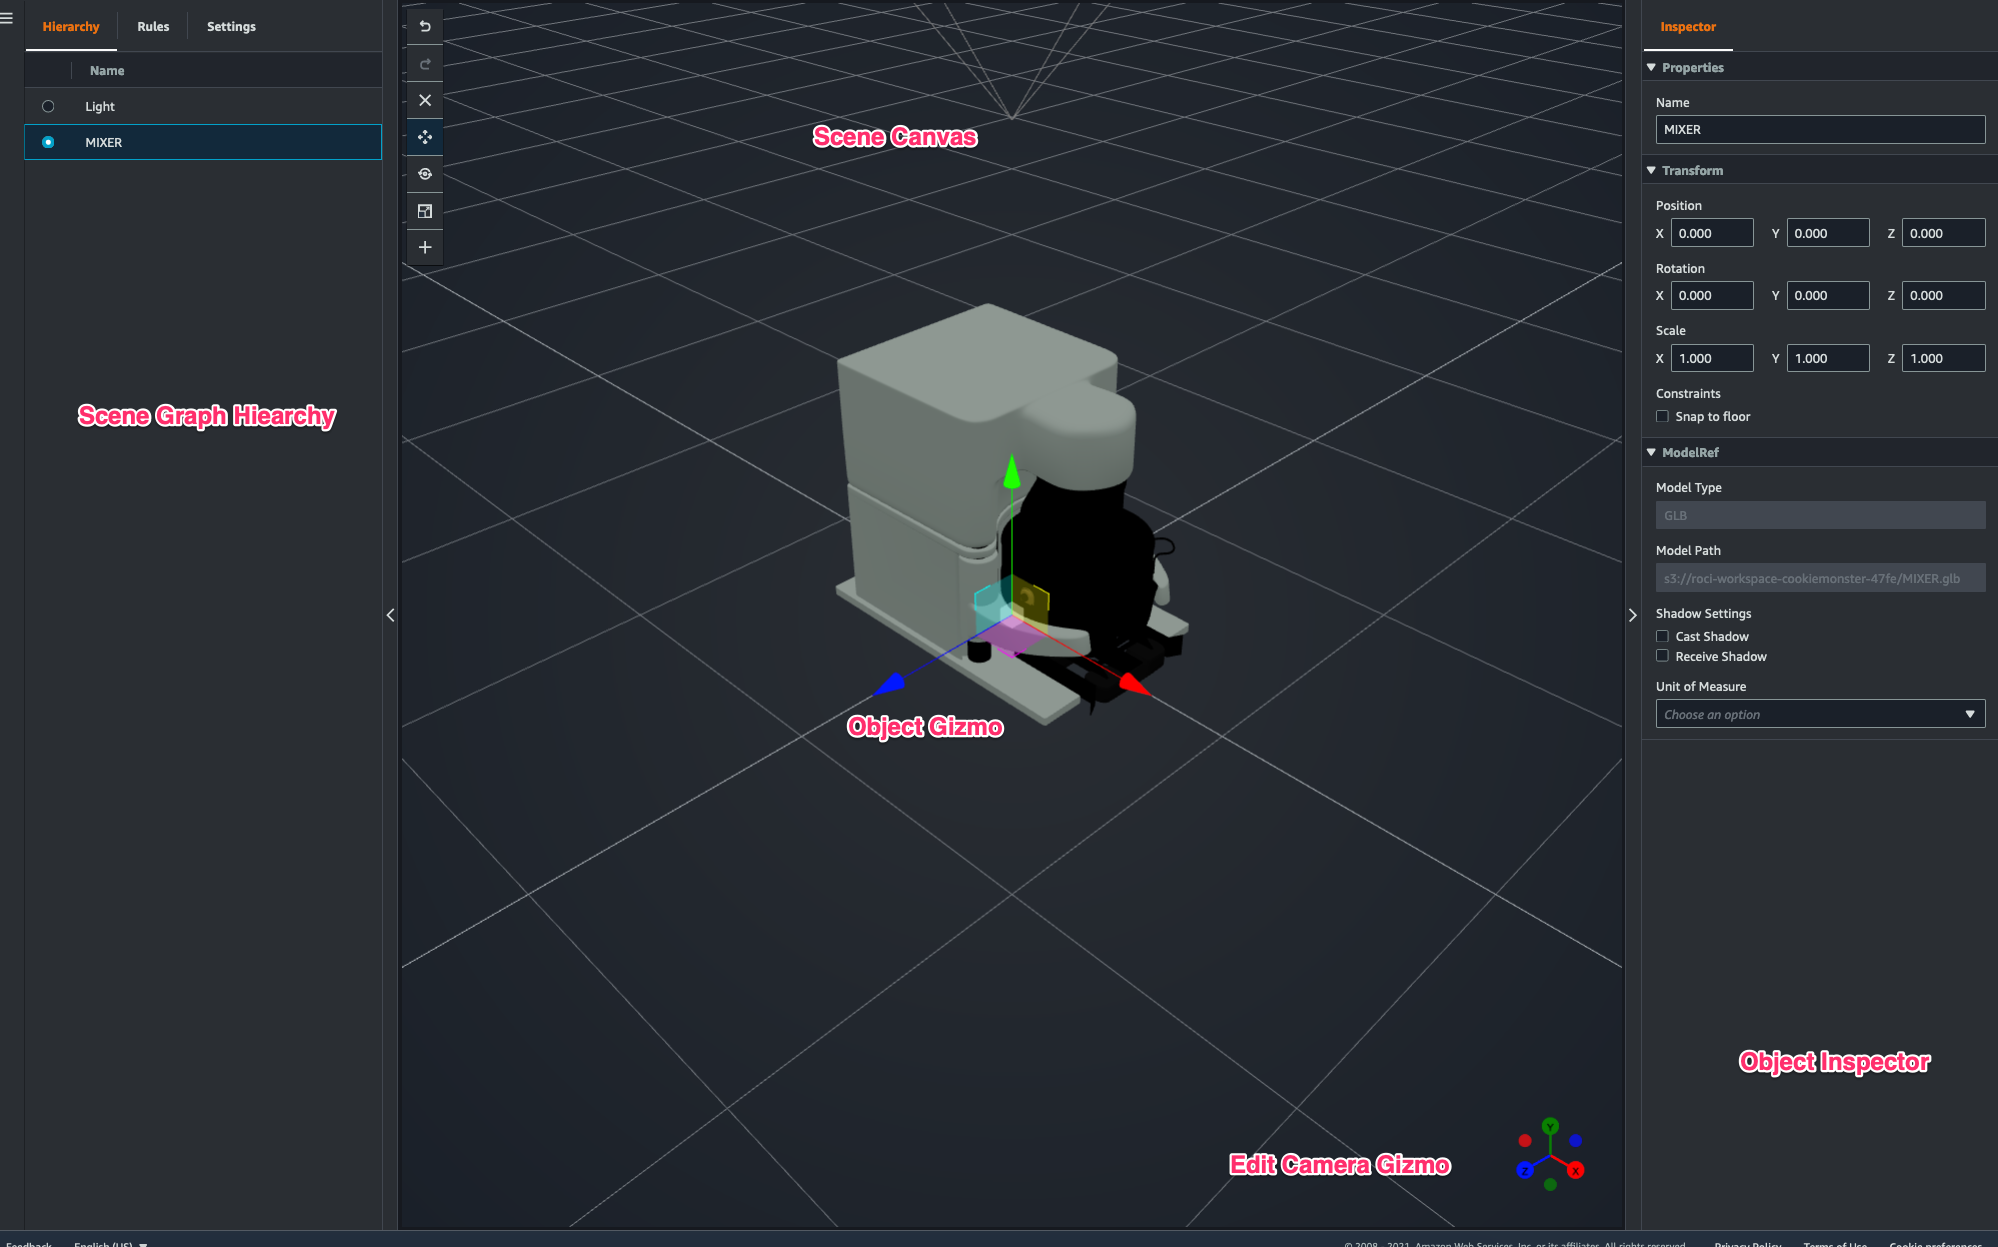The image size is (1998, 1247).
Task: Open the hamburger menu icon
Action: (x=7, y=18)
